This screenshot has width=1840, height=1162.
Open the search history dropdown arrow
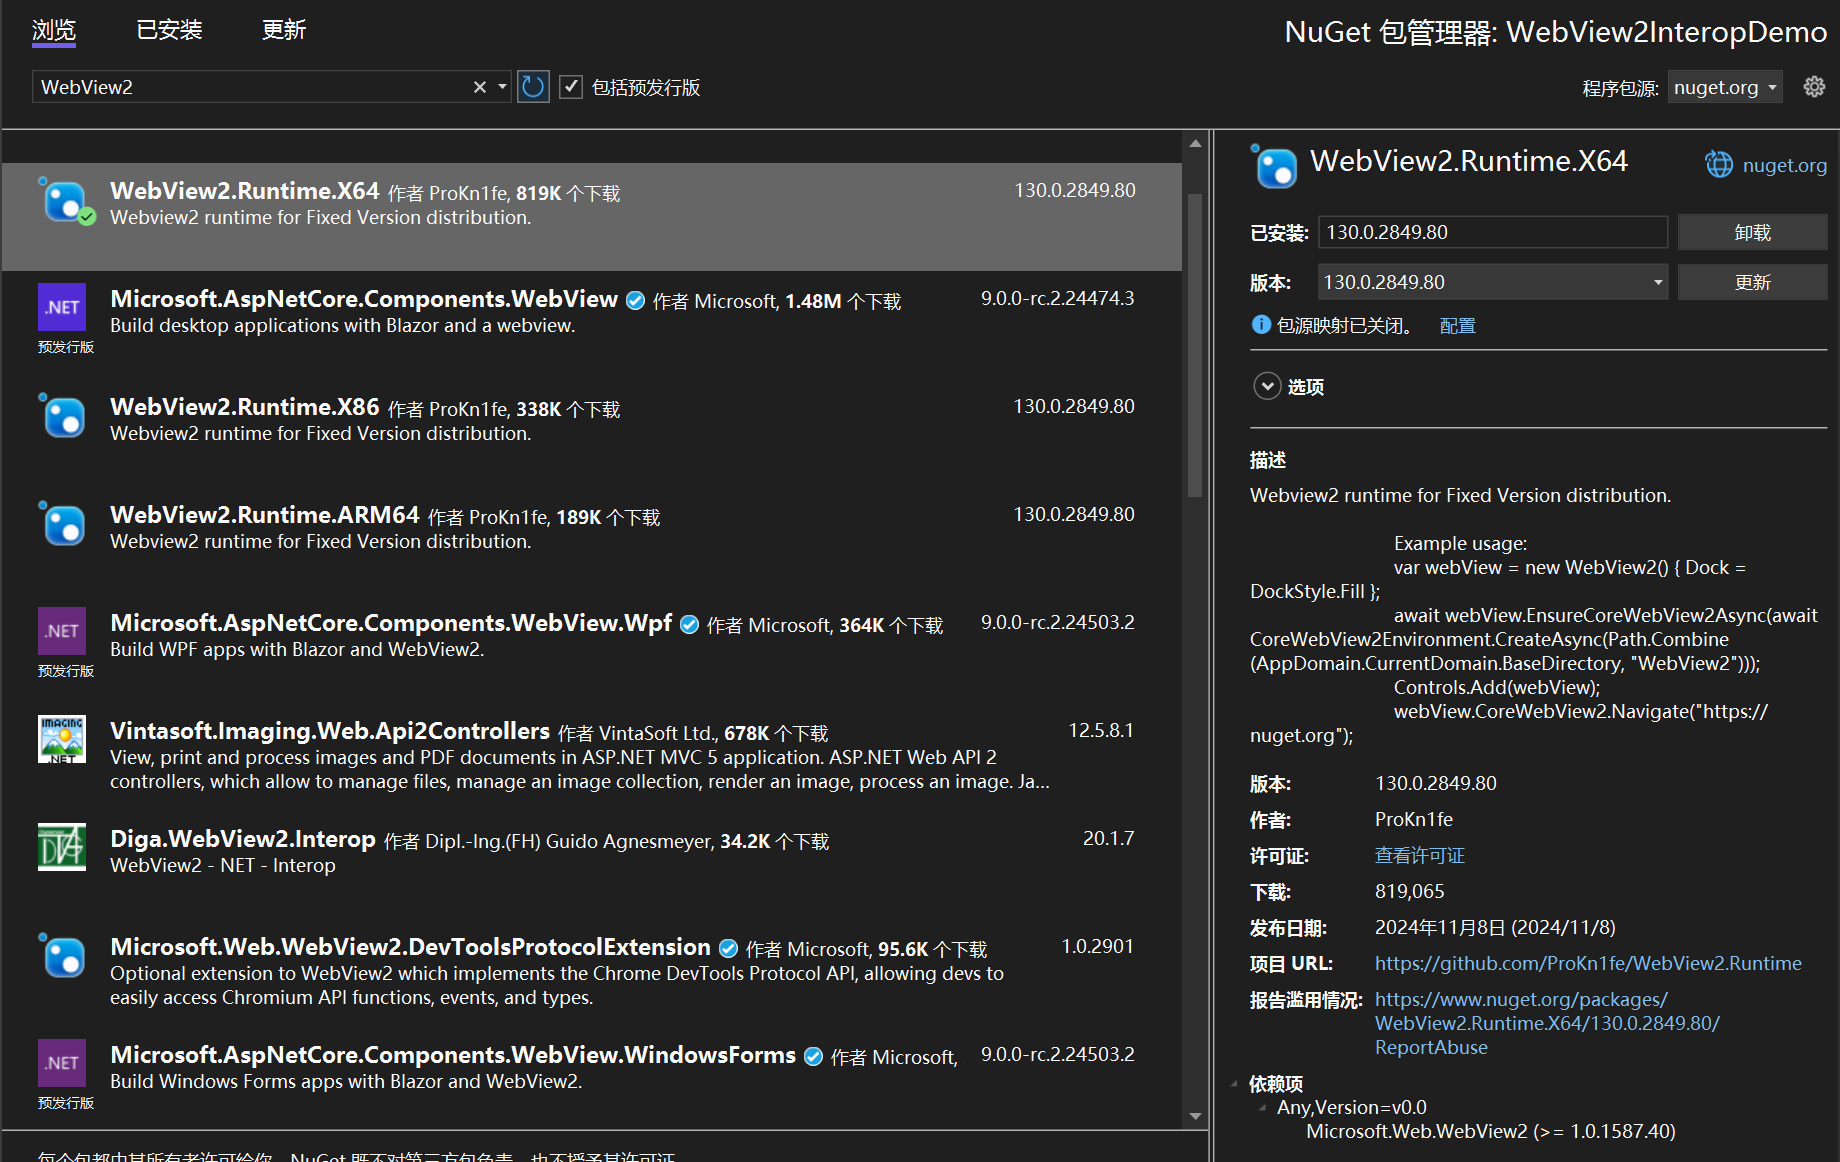[x=502, y=87]
